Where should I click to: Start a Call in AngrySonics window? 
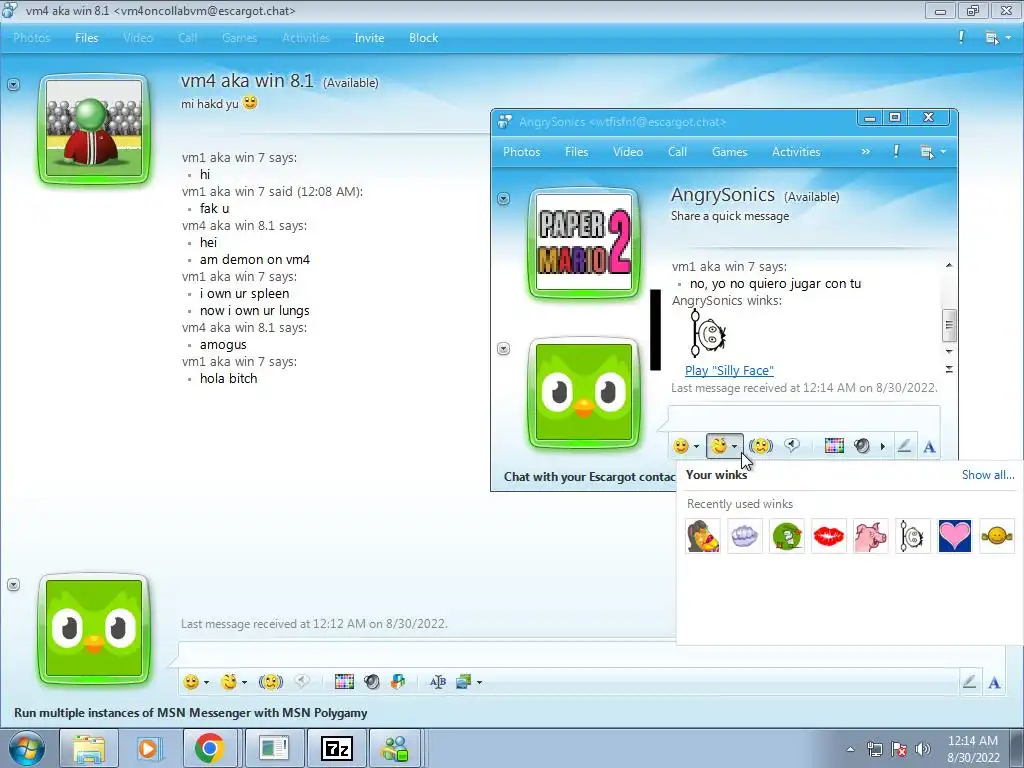pos(677,152)
